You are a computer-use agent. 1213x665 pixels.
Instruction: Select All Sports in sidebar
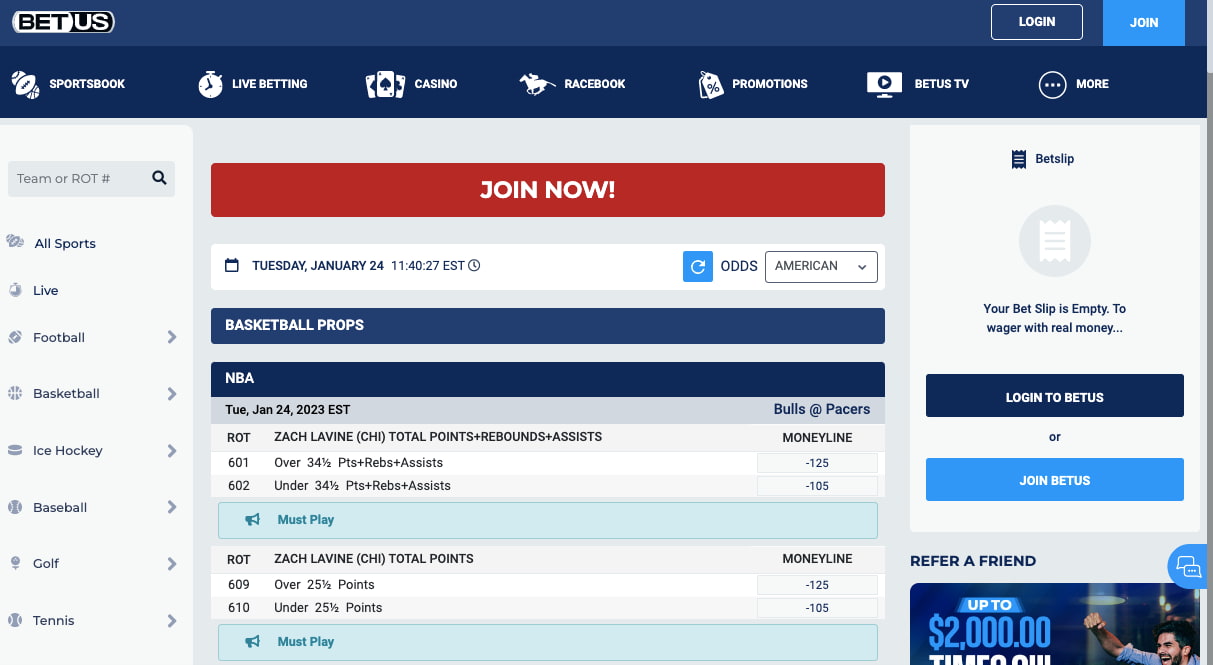pyautogui.click(x=65, y=243)
